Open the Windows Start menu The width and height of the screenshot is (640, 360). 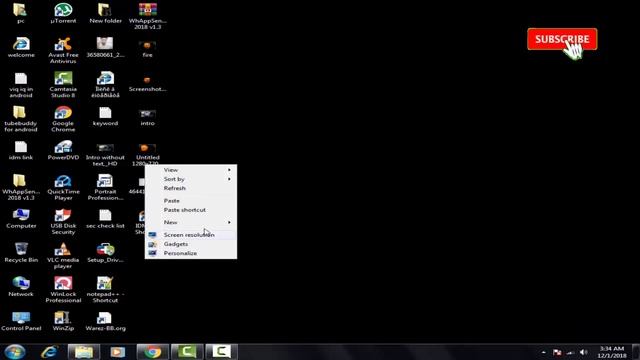point(15,351)
